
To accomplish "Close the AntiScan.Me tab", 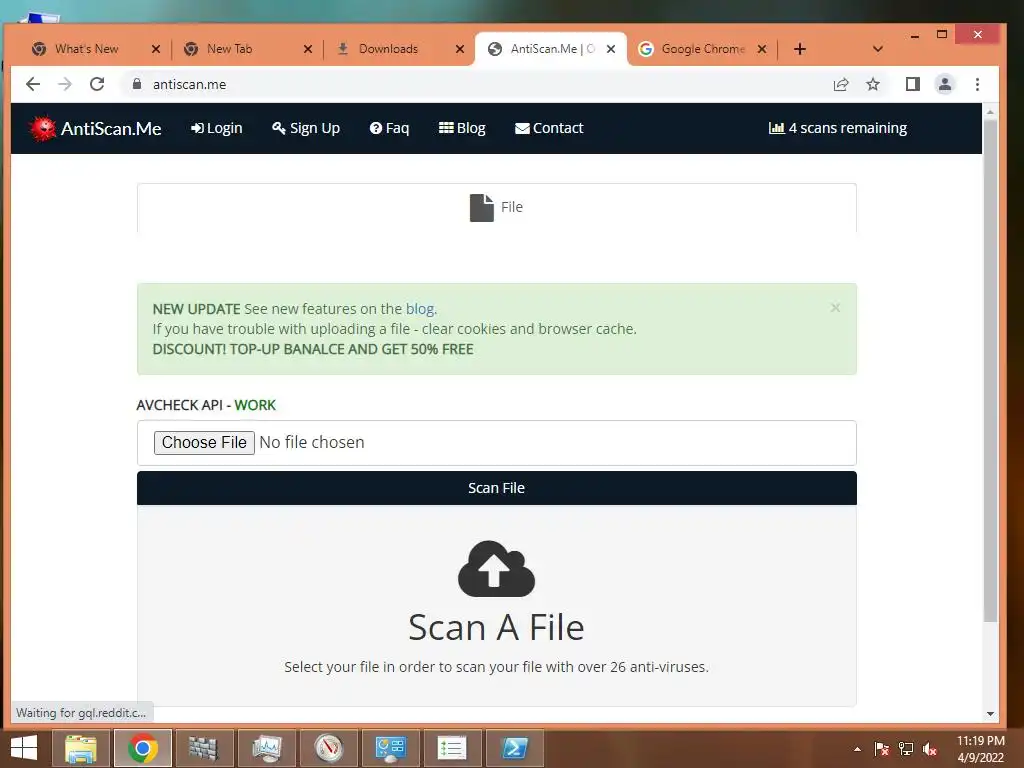I will [x=611, y=49].
